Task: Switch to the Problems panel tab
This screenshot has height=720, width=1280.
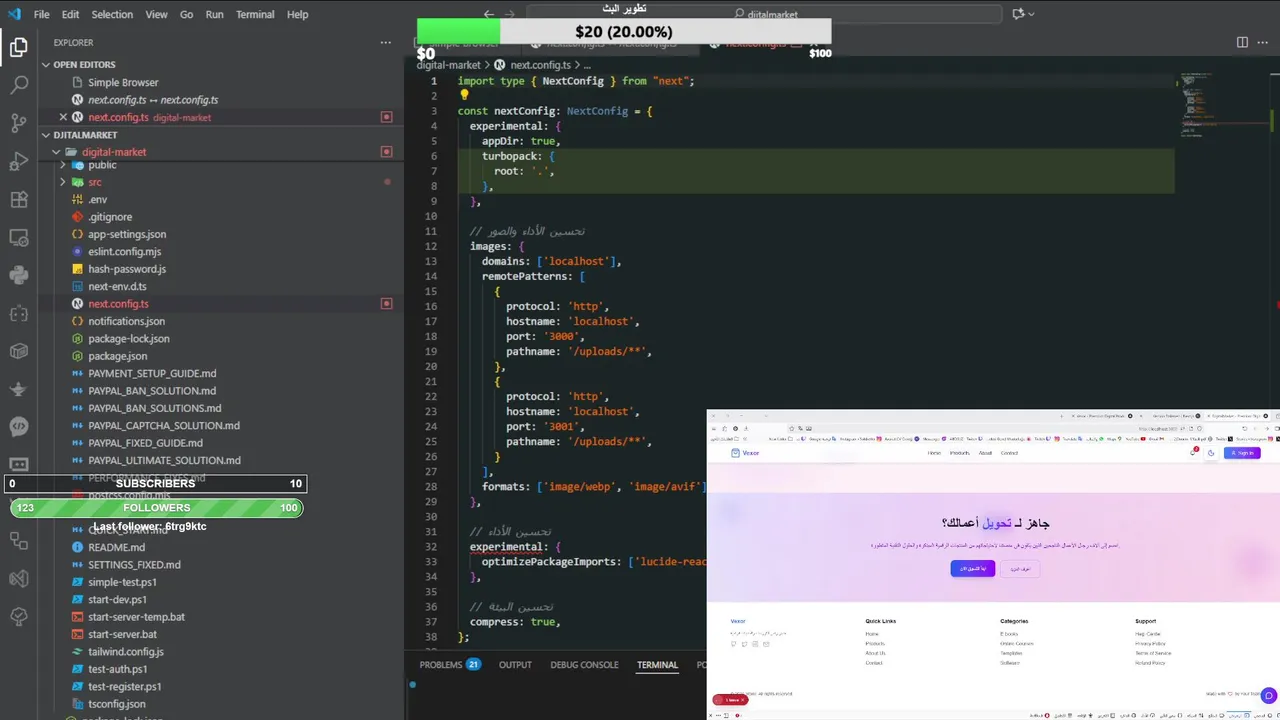Action: click(x=450, y=665)
